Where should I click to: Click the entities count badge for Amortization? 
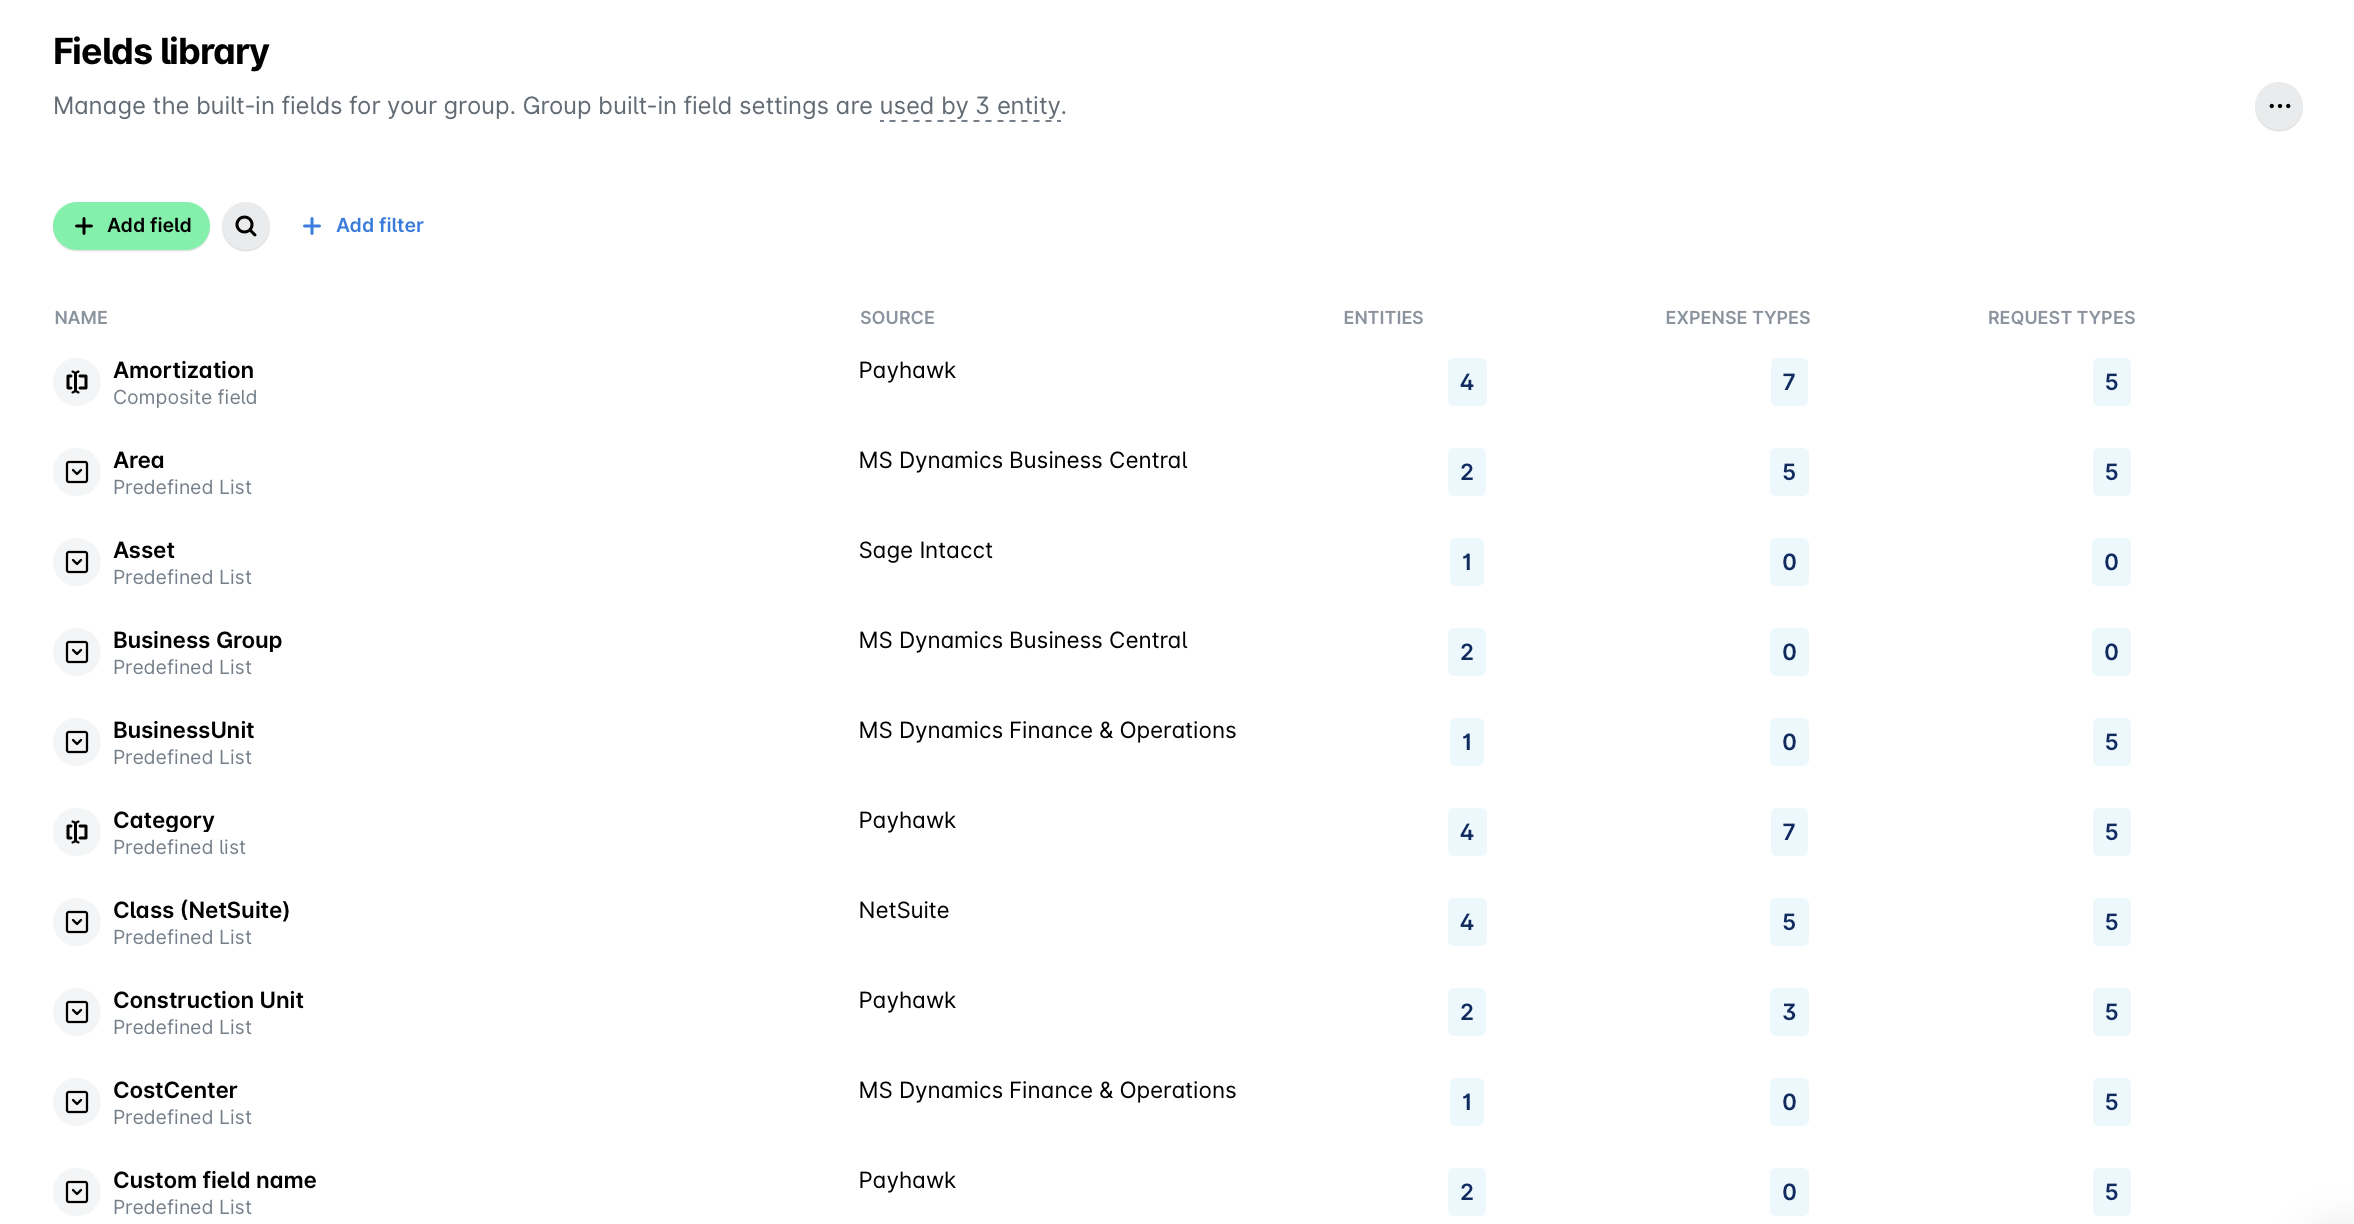[x=1467, y=382]
